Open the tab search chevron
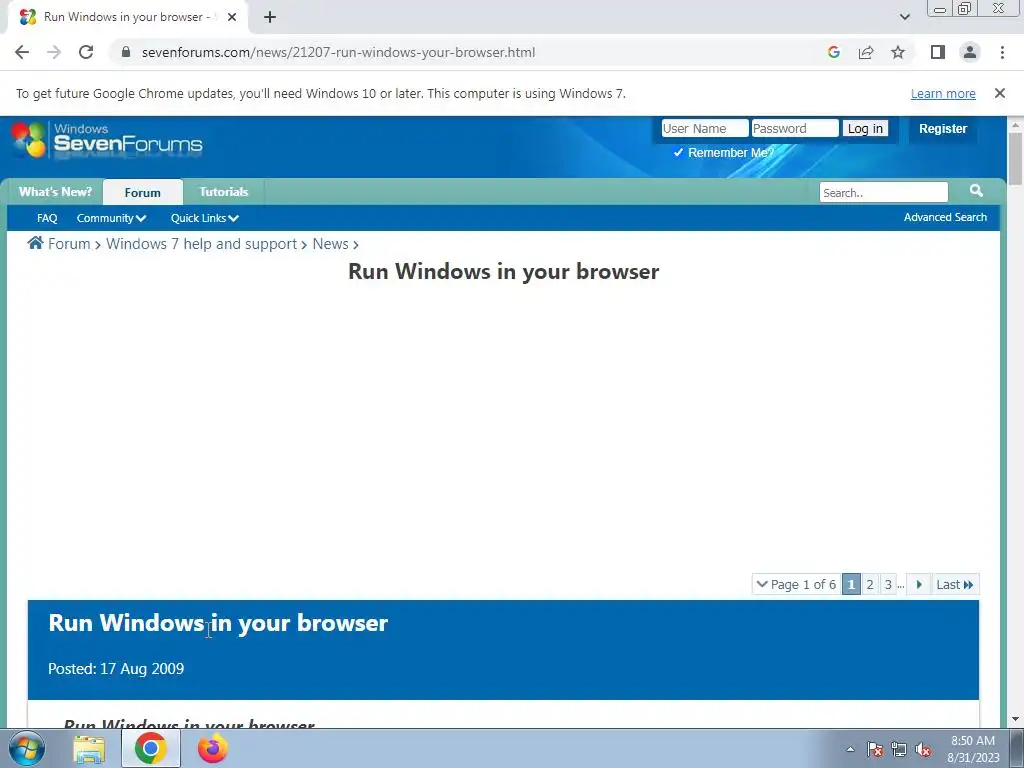 [x=904, y=17]
